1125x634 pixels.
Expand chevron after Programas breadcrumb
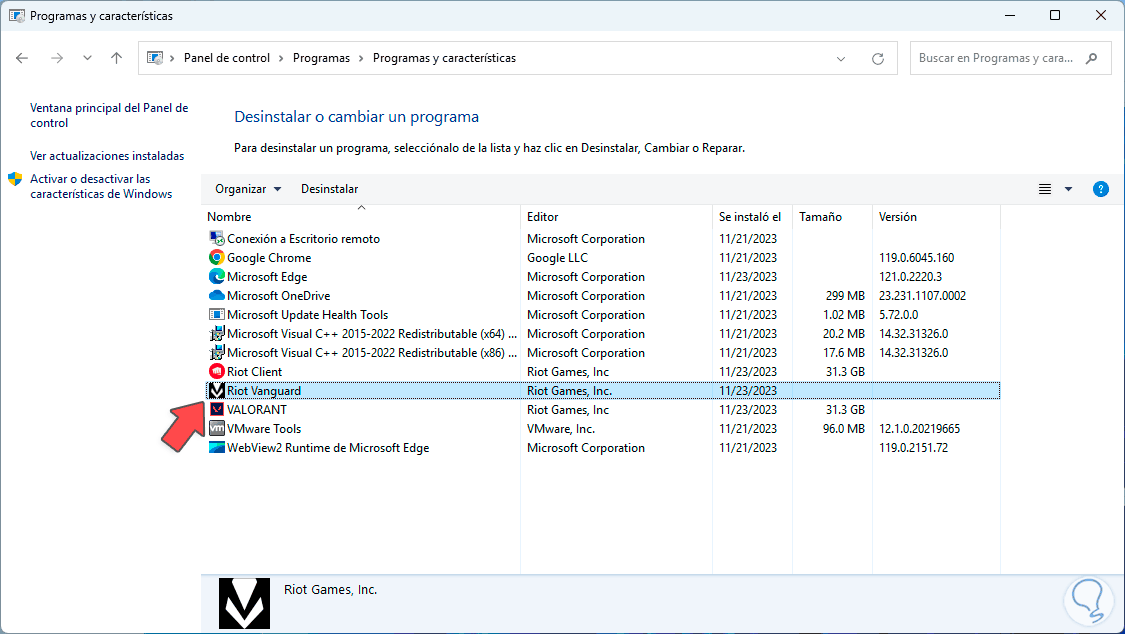[362, 58]
